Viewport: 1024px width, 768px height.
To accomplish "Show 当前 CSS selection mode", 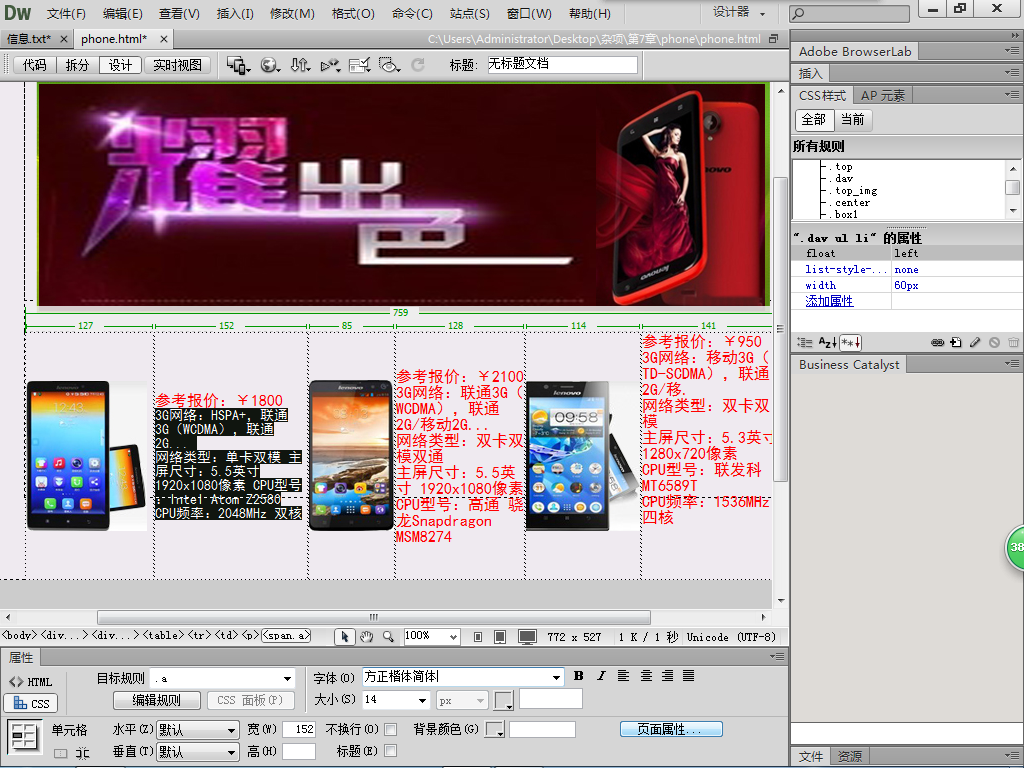I will point(852,120).
